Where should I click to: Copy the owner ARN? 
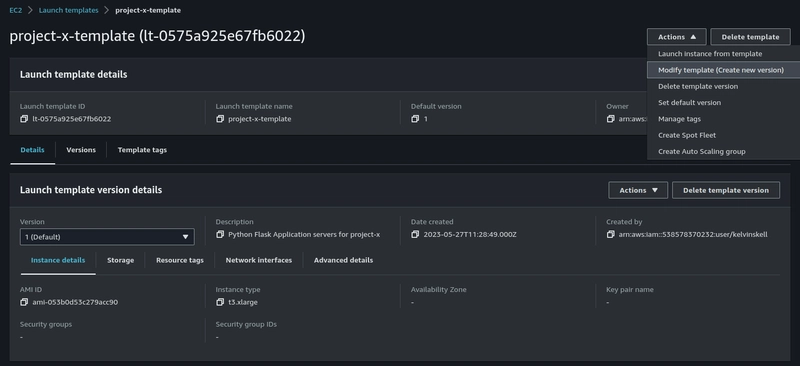[x=610, y=119]
